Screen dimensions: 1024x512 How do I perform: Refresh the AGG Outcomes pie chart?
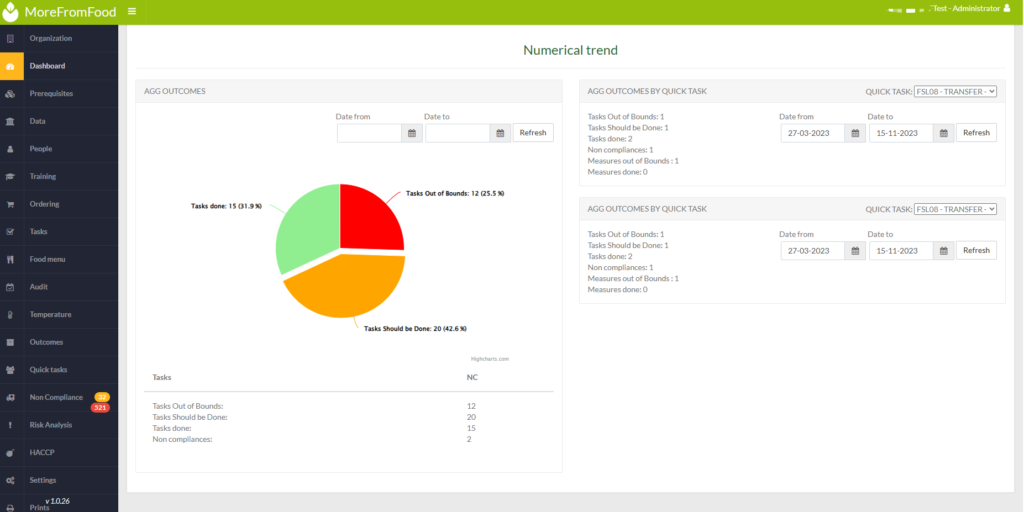pos(533,133)
